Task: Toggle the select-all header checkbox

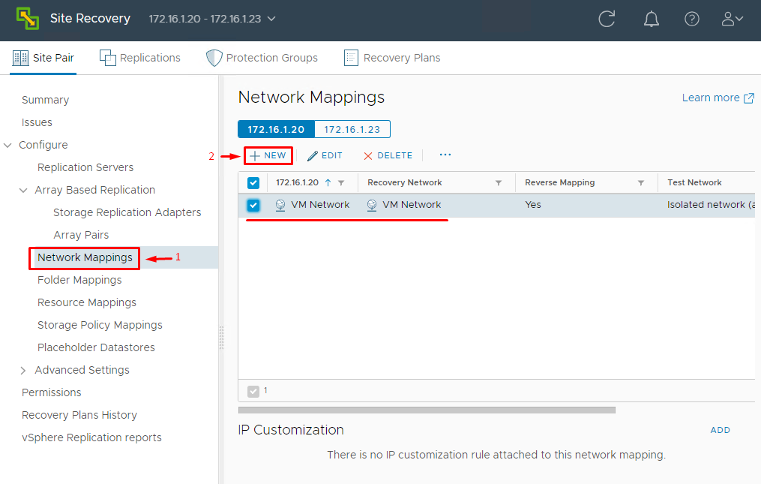Action: coord(253,183)
